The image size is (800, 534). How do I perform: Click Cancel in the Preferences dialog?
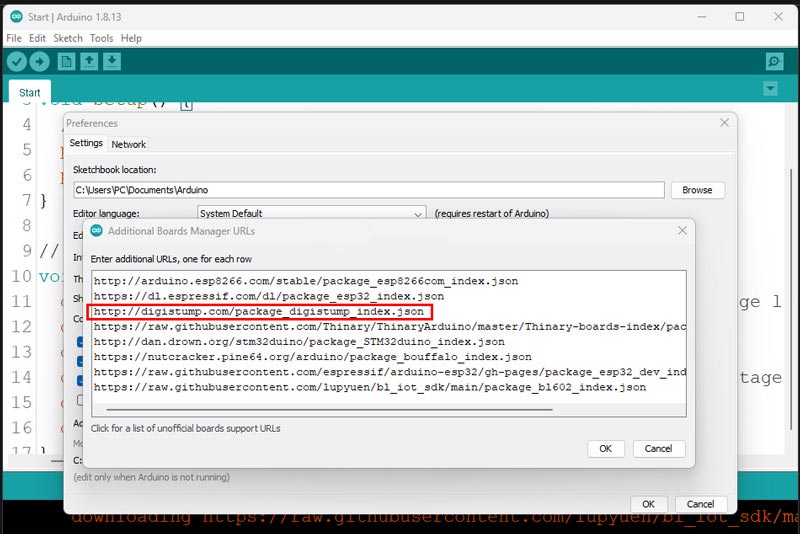[x=701, y=504]
